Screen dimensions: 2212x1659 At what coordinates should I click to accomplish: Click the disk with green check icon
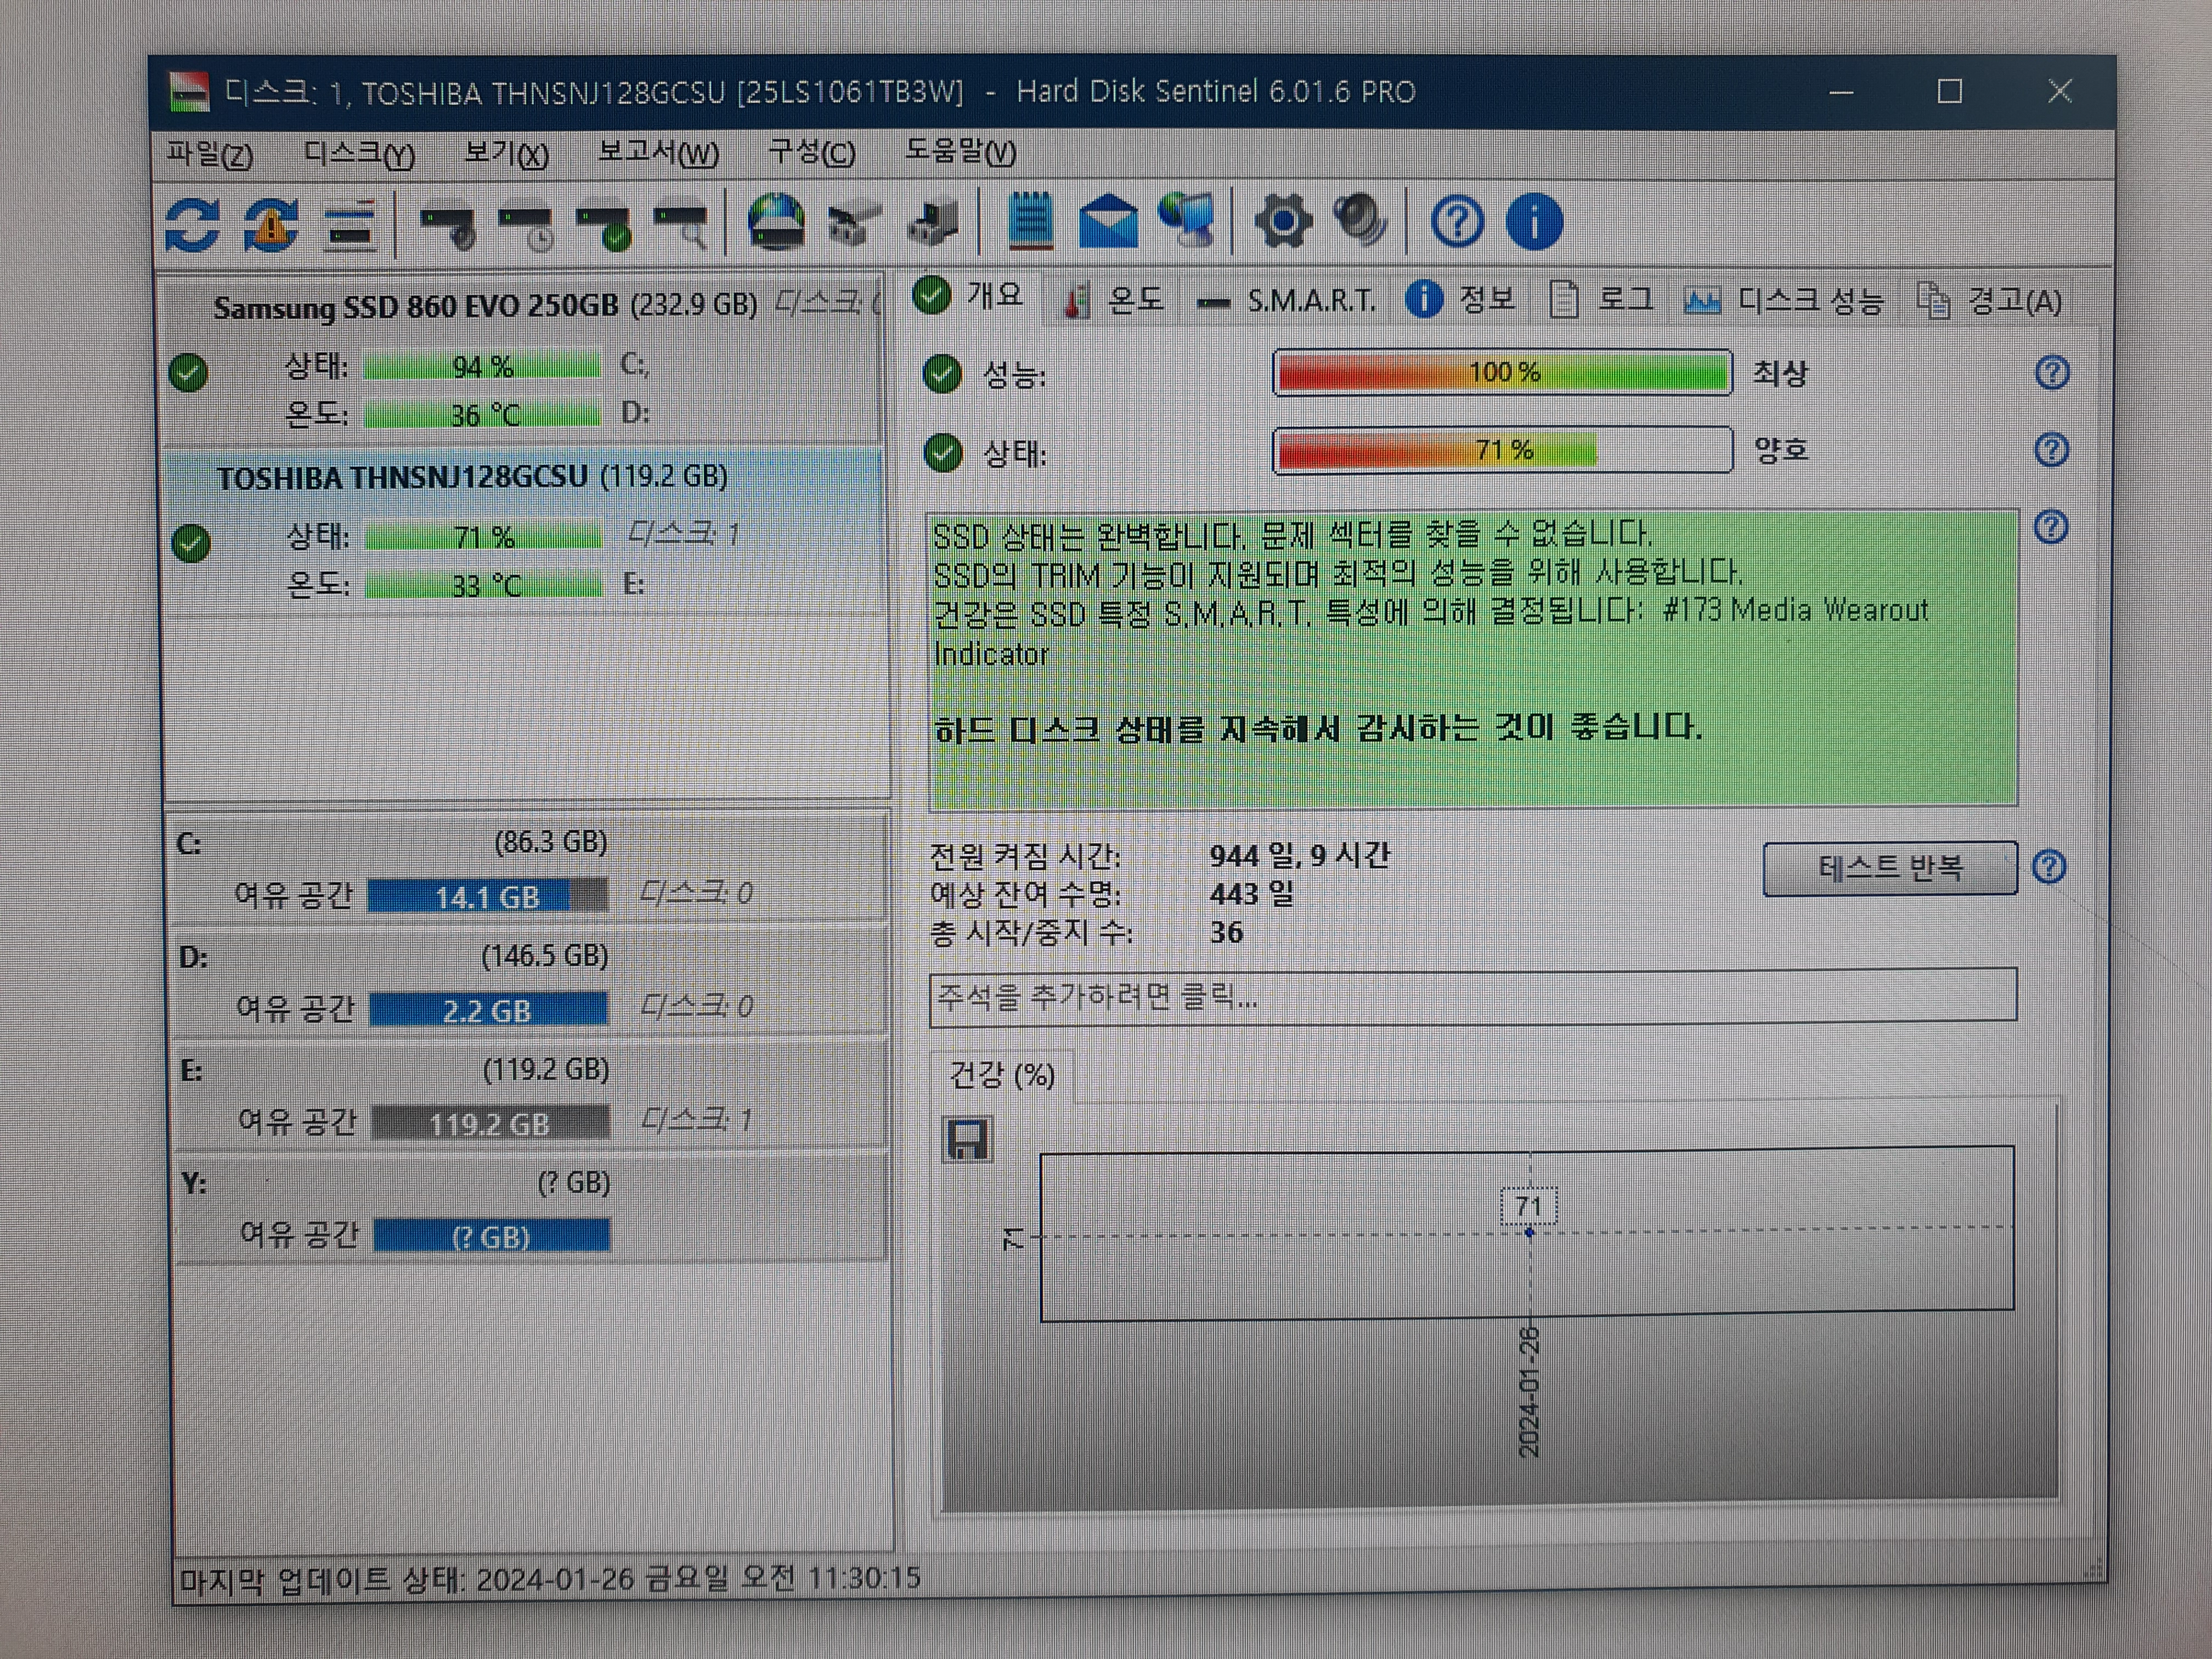(x=604, y=227)
